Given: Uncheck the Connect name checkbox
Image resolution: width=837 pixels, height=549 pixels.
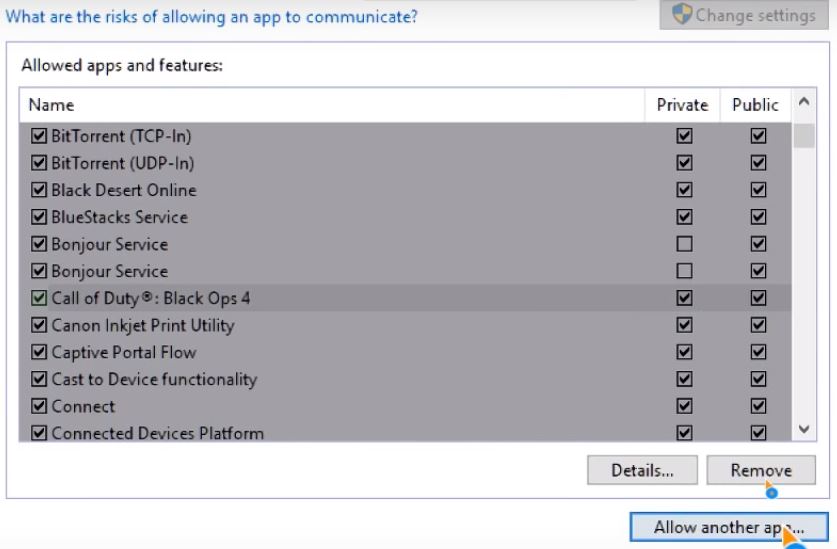Looking at the screenshot, I should pyautogui.click(x=38, y=406).
